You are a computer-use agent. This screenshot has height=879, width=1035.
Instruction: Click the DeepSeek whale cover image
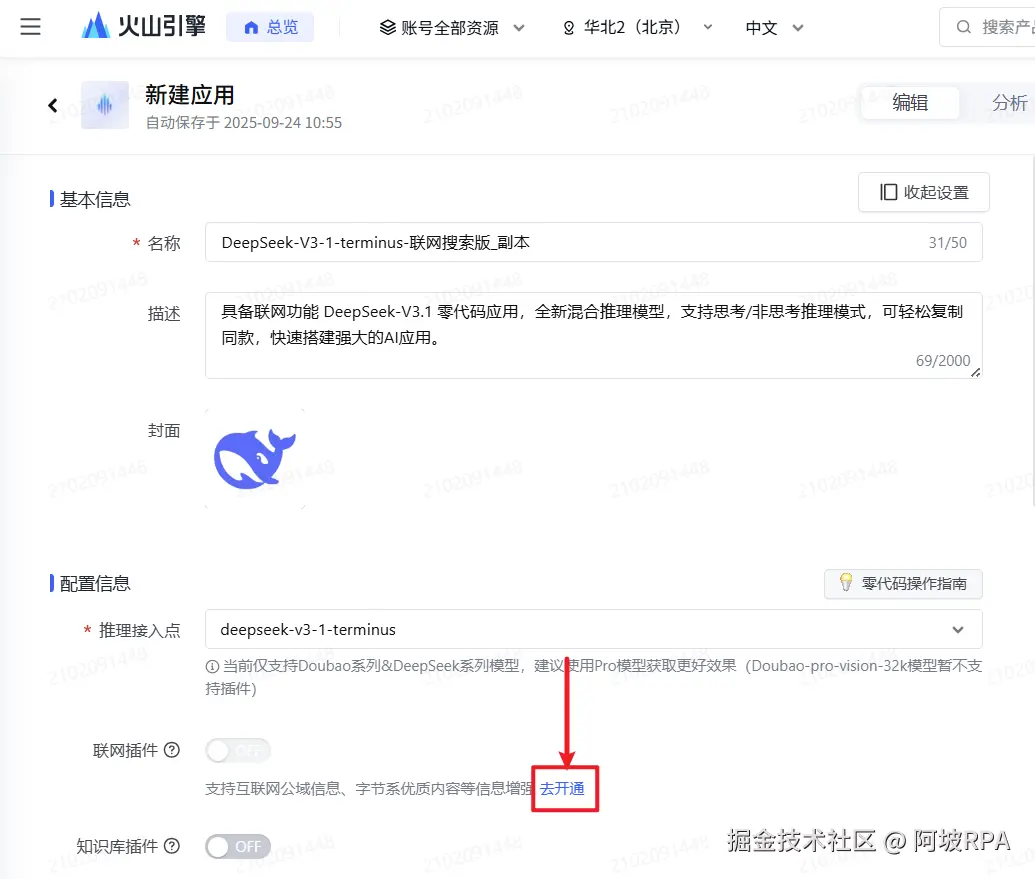[255, 459]
